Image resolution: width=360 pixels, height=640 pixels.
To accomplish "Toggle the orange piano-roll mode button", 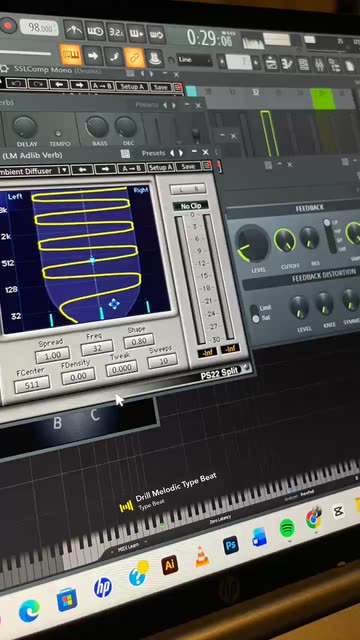I will 71,54.
